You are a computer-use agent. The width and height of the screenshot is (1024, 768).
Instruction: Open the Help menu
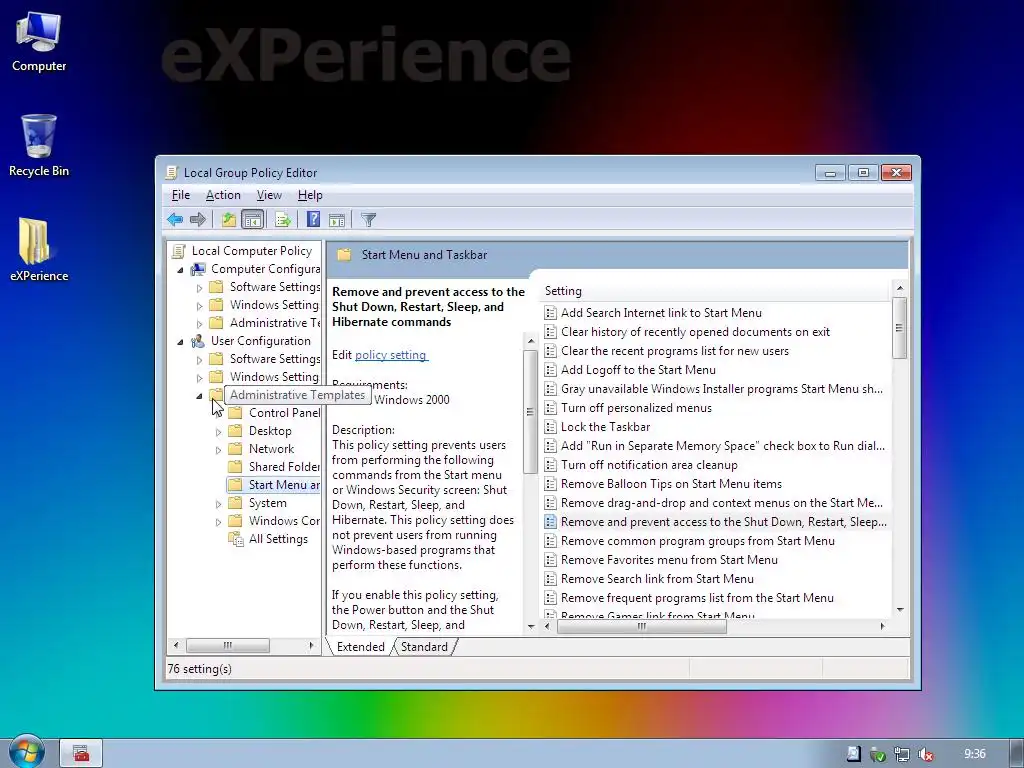point(310,195)
